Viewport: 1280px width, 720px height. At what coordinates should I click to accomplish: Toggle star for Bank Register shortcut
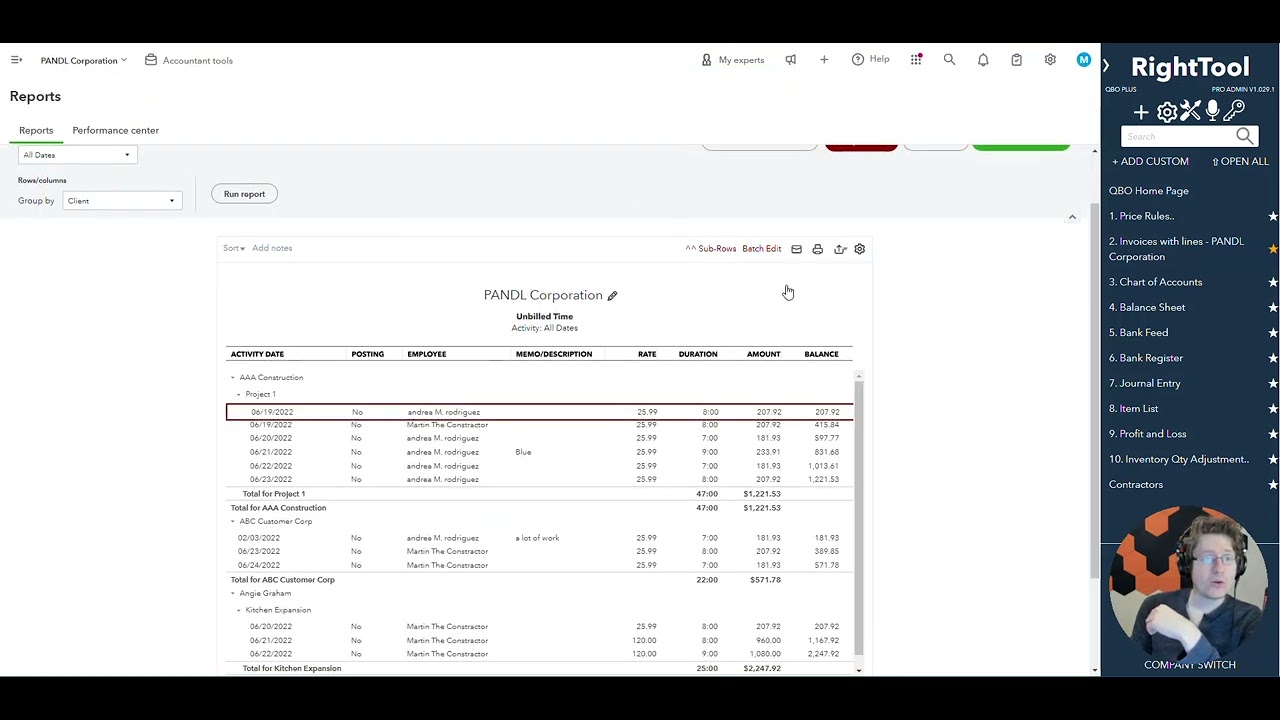click(x=1272, y=358)
